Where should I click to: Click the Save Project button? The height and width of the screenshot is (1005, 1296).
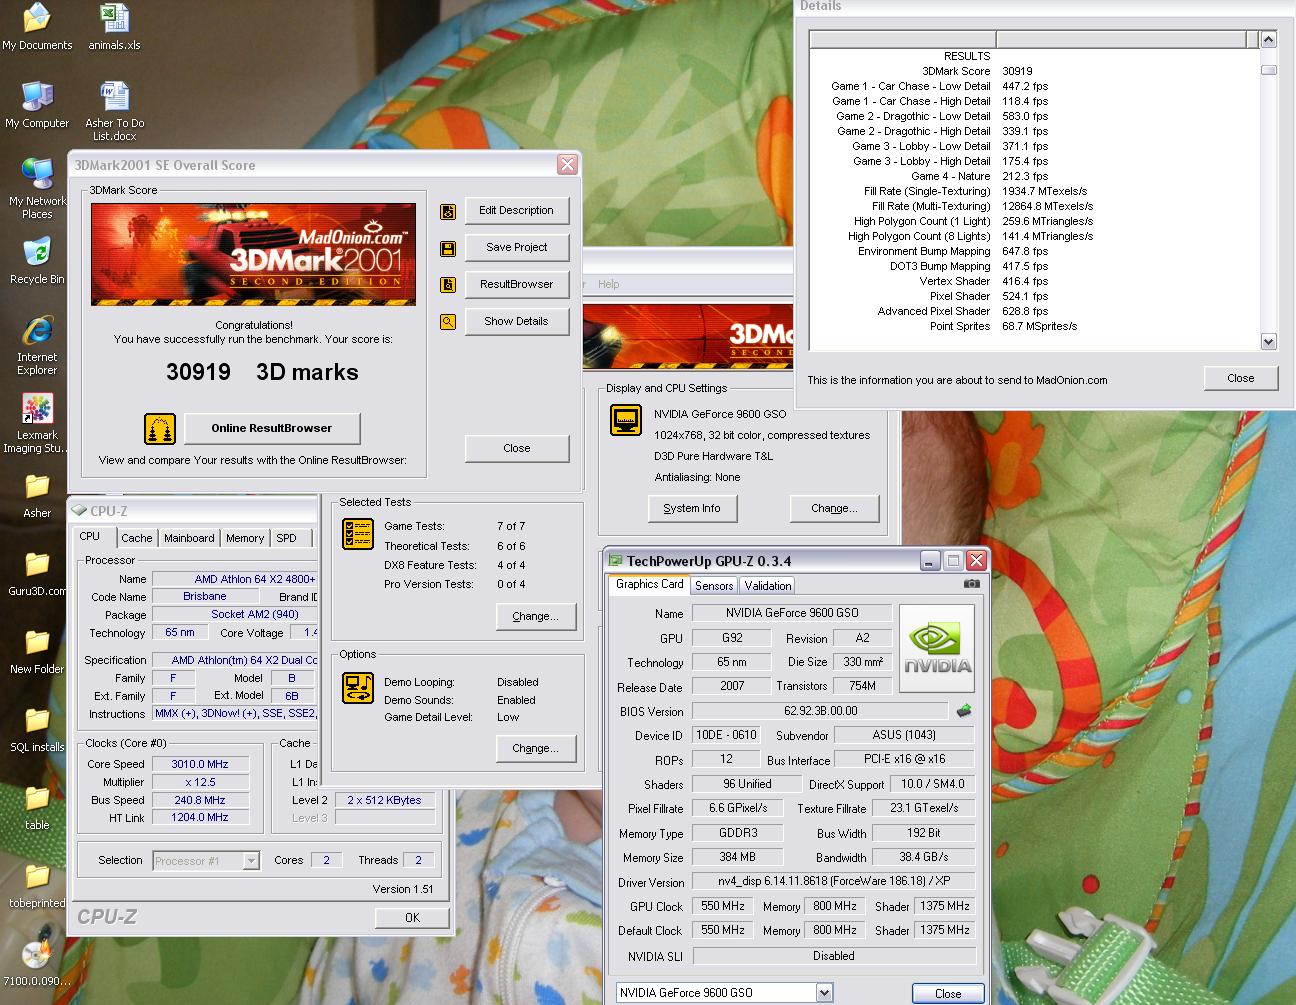tap(516, 248)
